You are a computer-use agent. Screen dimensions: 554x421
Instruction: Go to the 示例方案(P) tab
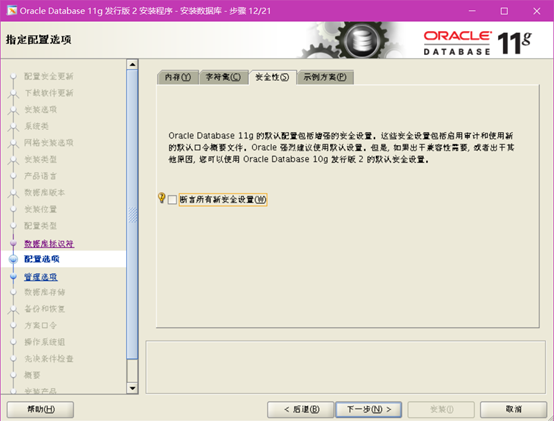(x=325, y=77)
